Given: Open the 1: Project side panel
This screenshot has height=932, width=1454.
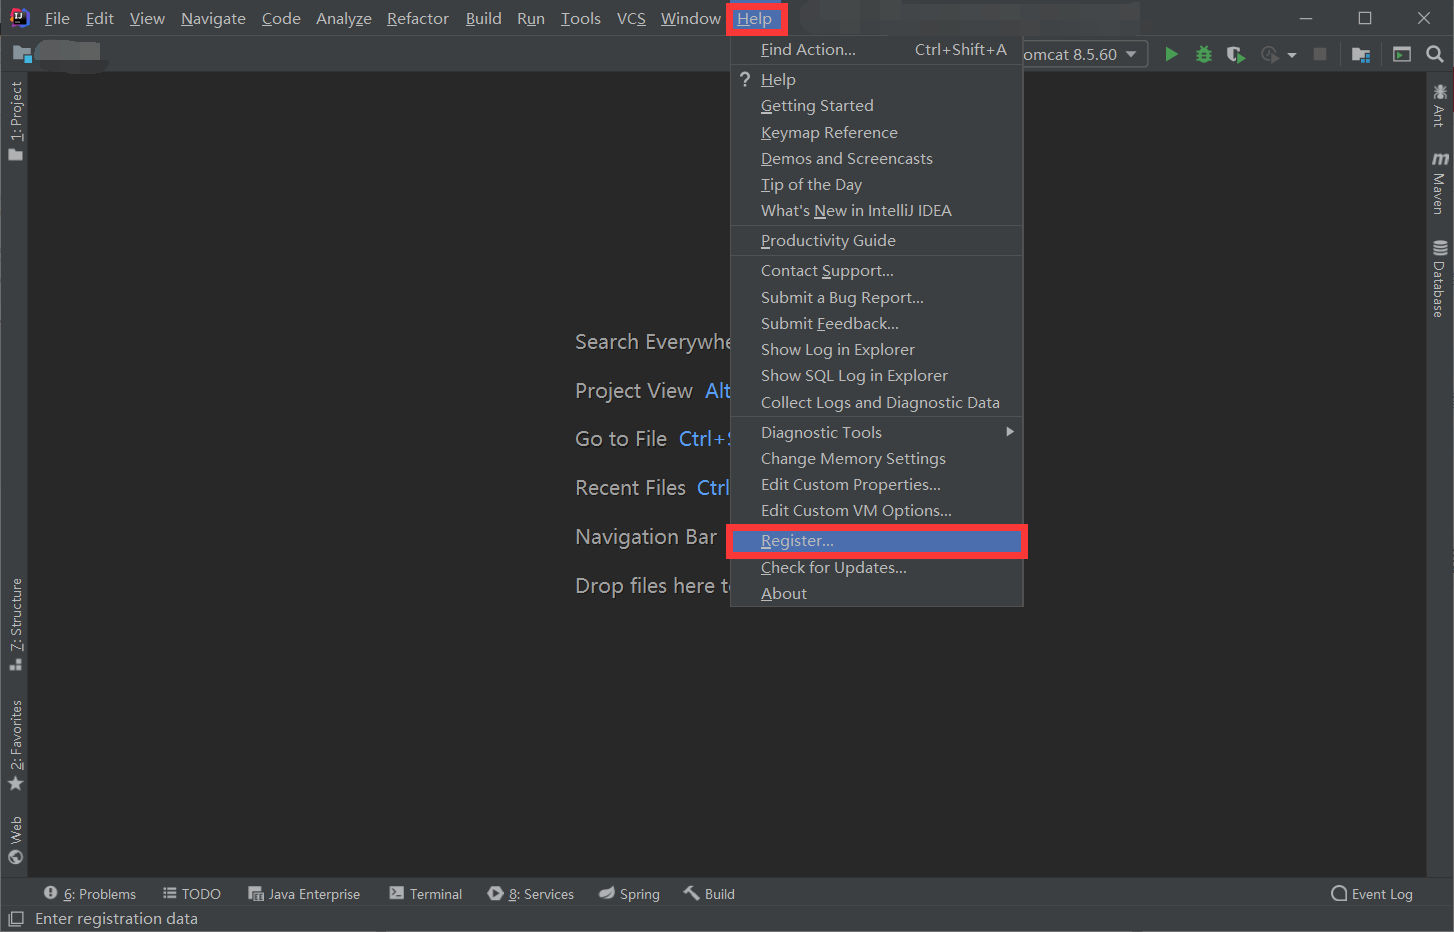Looking at the screenshot, I should click(15, 121).
